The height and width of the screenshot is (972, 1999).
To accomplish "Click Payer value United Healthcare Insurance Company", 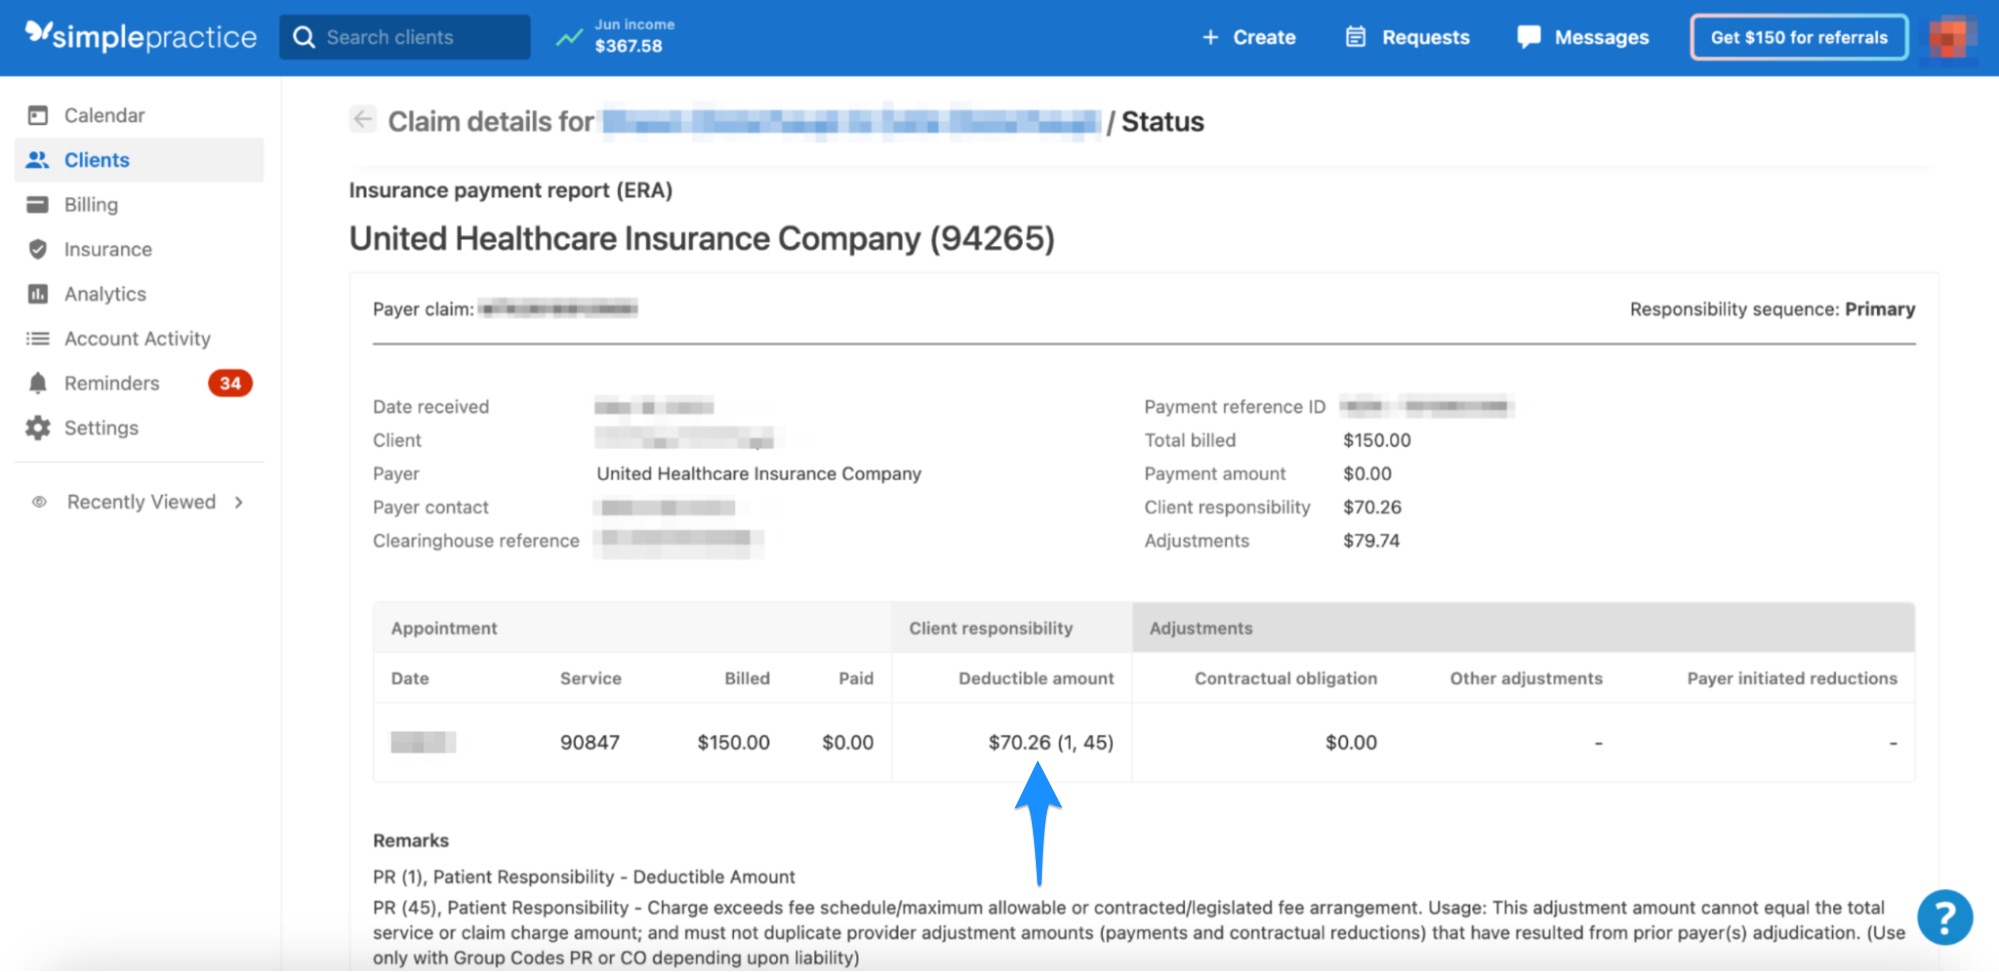I will [x=759, y=474].
